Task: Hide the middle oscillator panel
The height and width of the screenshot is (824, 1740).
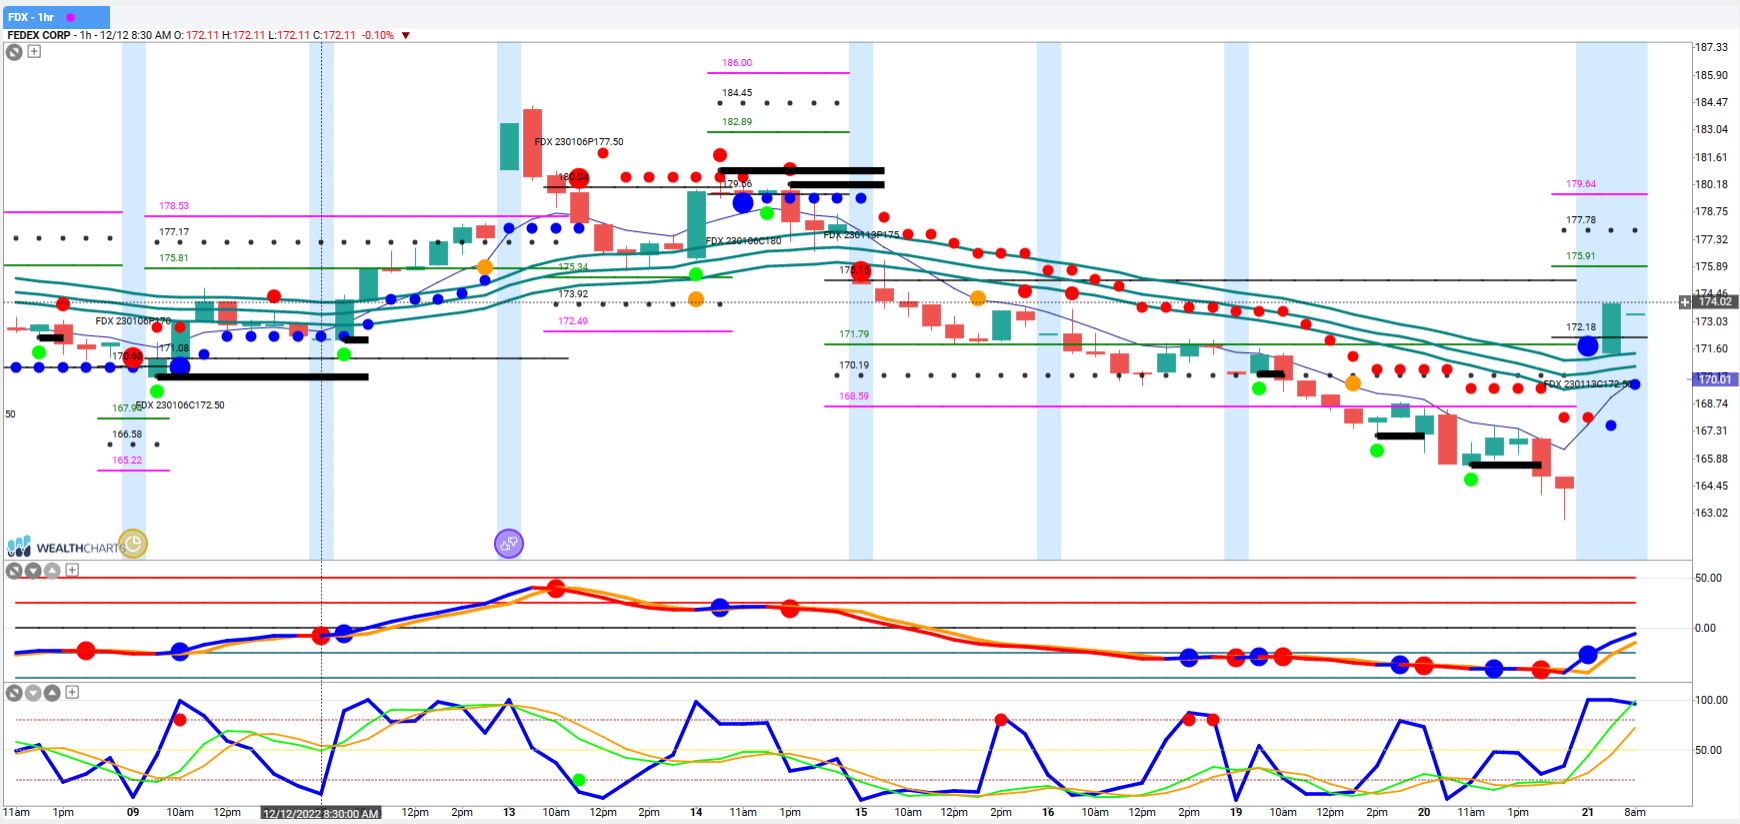Action: (14, 571)
